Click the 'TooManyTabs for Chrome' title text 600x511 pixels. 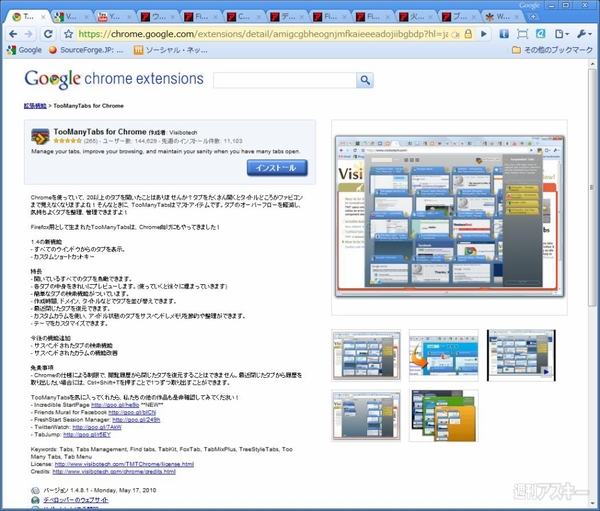pos(100,132)
